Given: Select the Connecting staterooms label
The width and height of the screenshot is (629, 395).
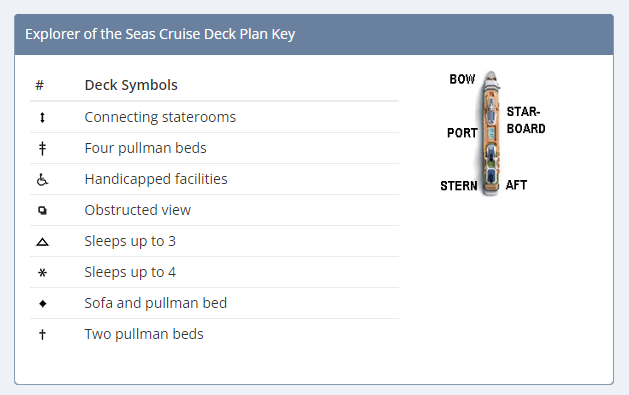Looking at the screenshot, I should pyautogui.click(x=160, y=117).
